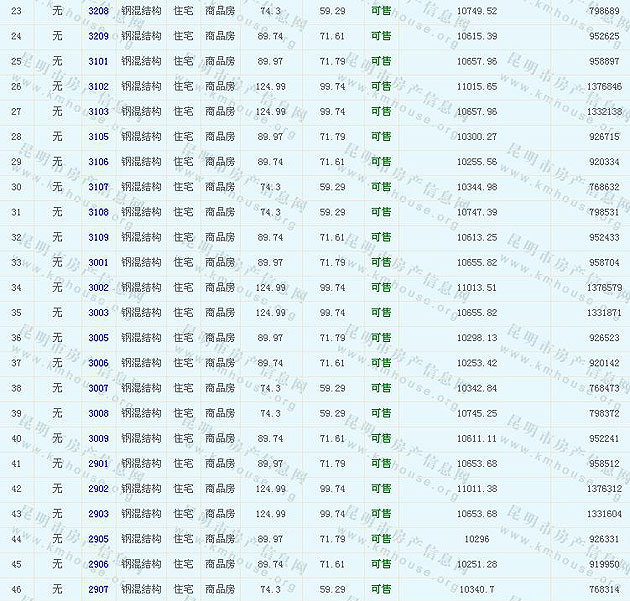Select room 3102 link
The height and width of the screenshot is (601, 630).
point(98,86)
